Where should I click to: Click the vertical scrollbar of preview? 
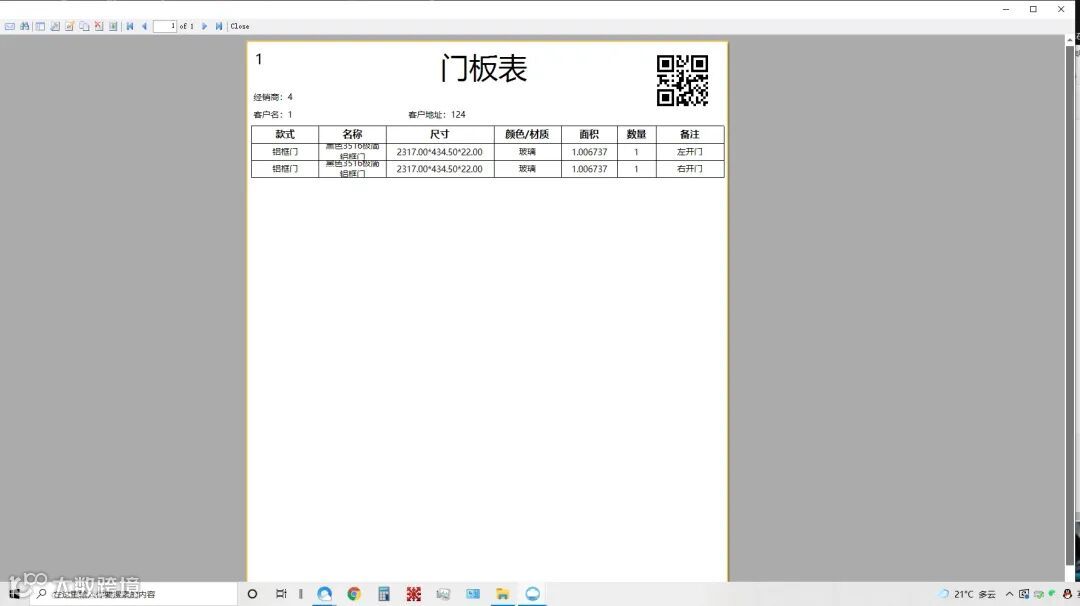coord(1070,308)
